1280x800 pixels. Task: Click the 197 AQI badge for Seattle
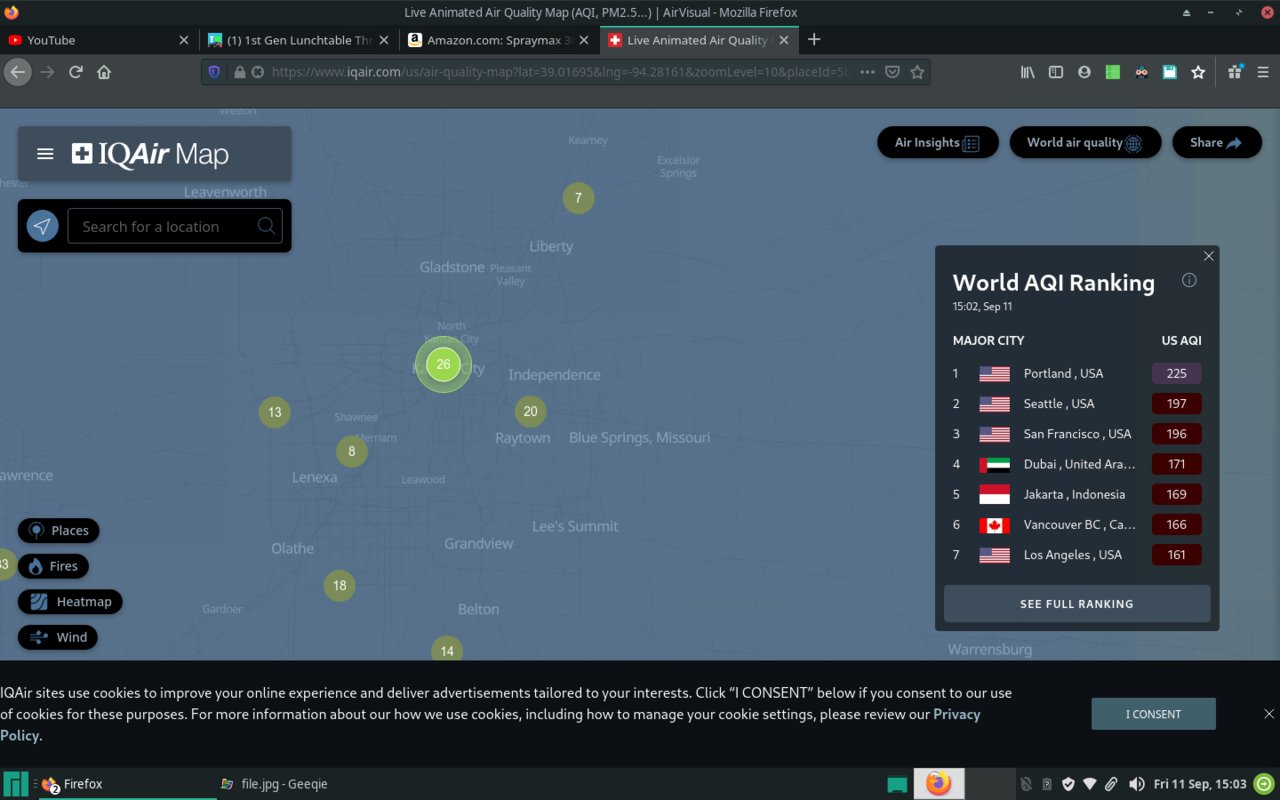click(1176, 404)
